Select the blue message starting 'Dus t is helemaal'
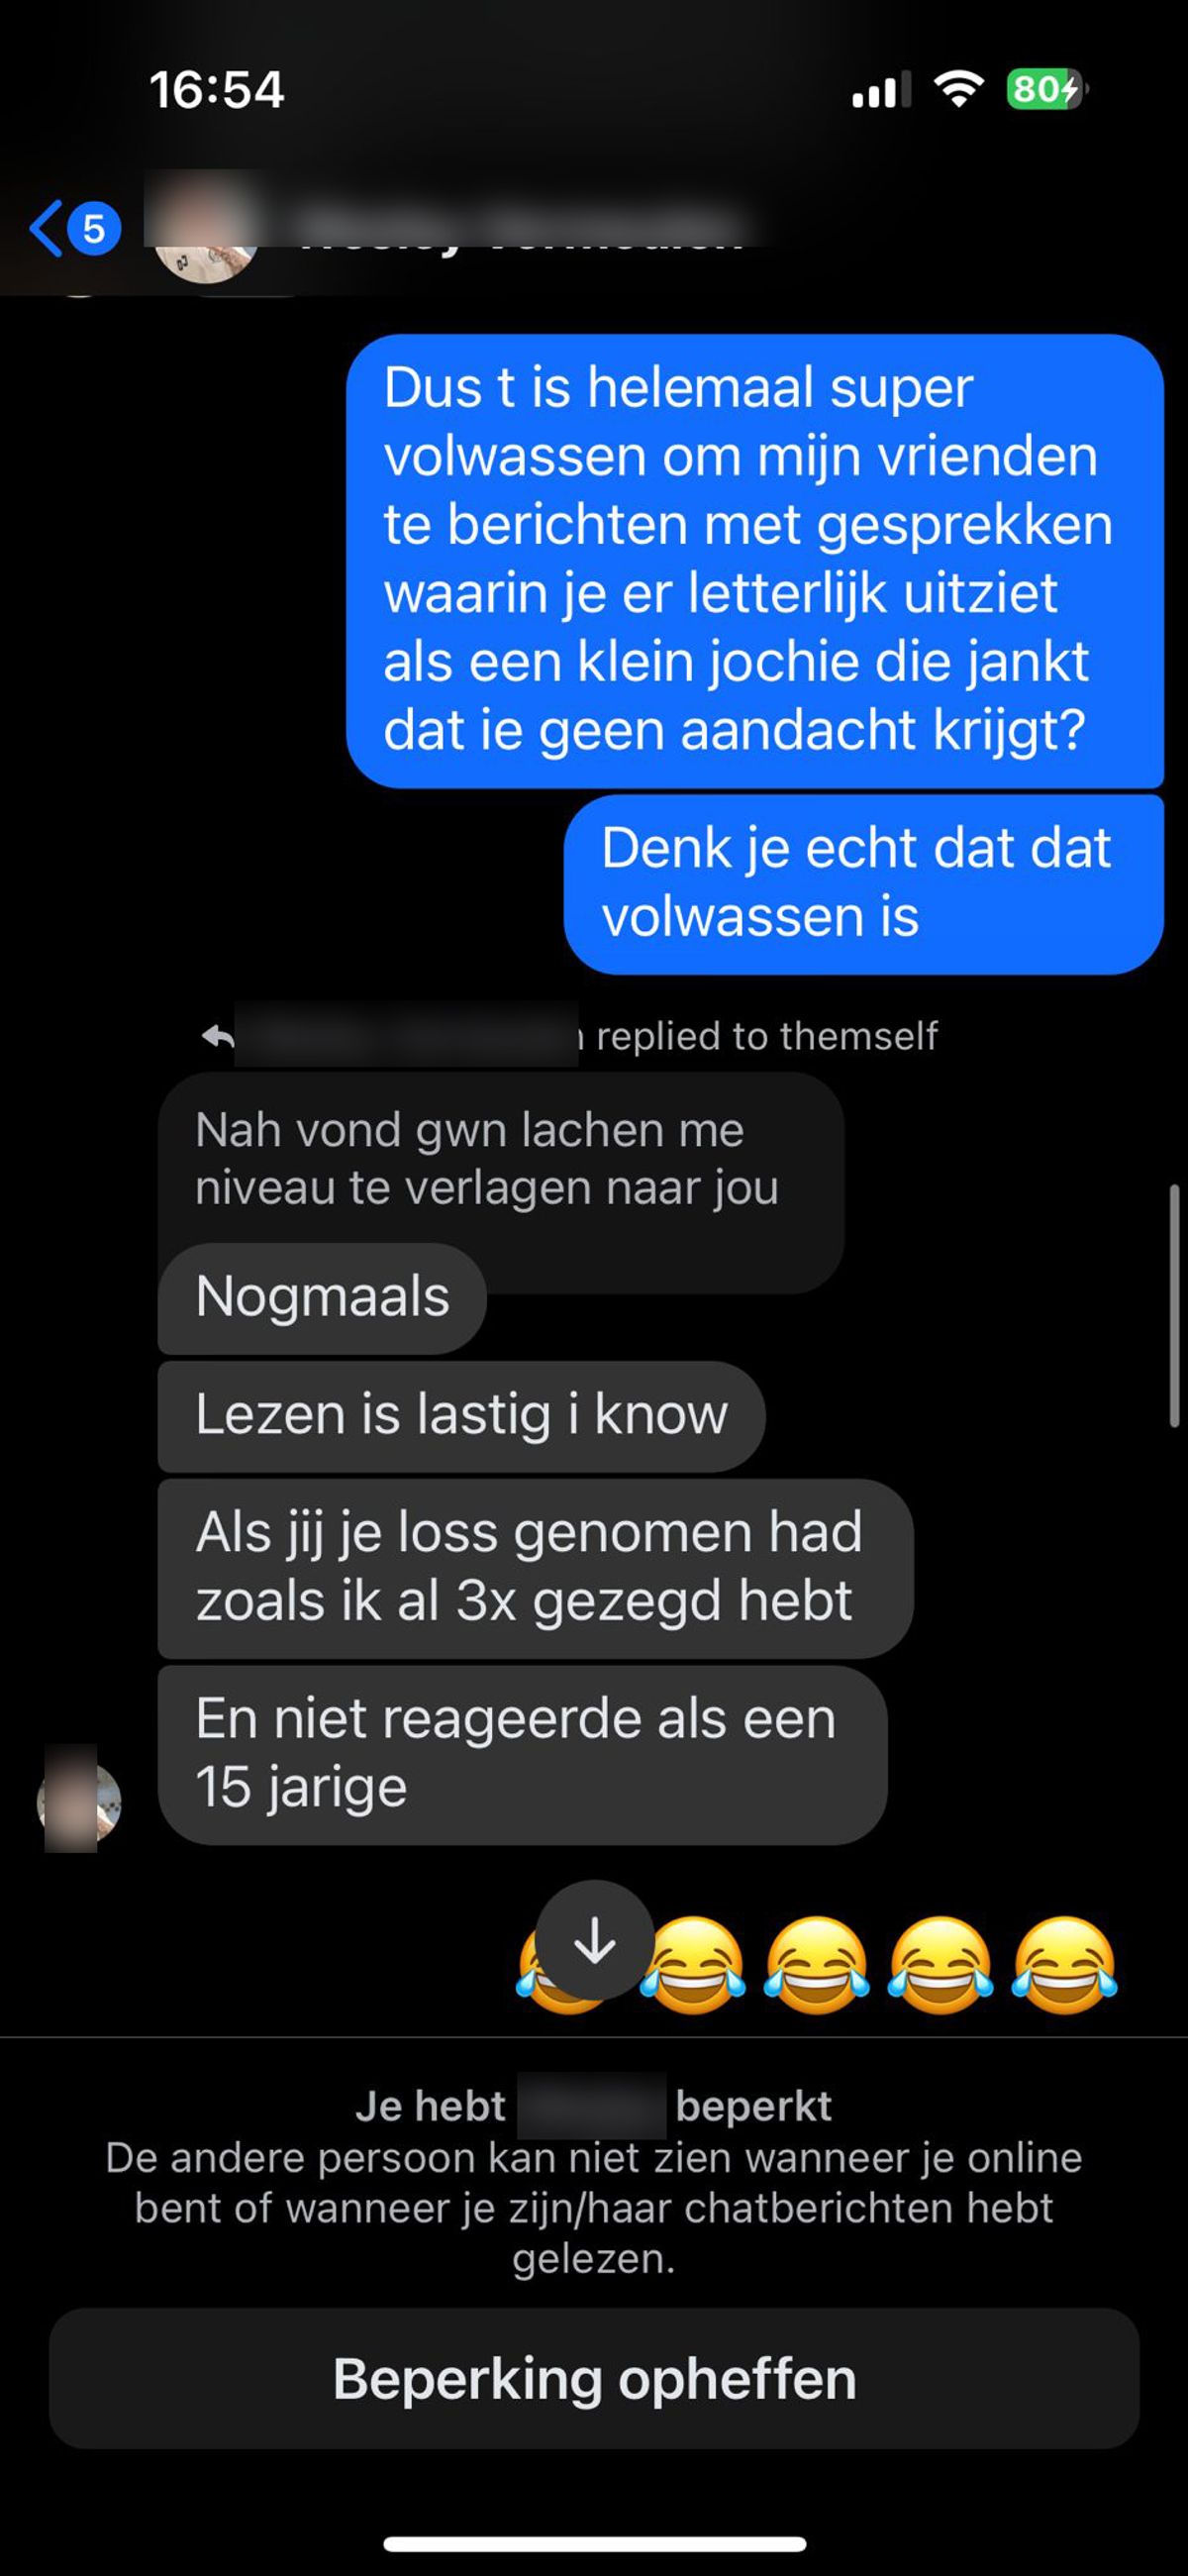This screenshot has height=2576, width=1188. [755, 561]
